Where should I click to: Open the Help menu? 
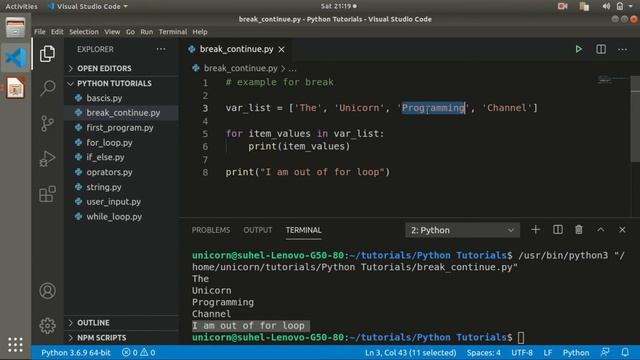pyautogui.click(x=200, y=32)
